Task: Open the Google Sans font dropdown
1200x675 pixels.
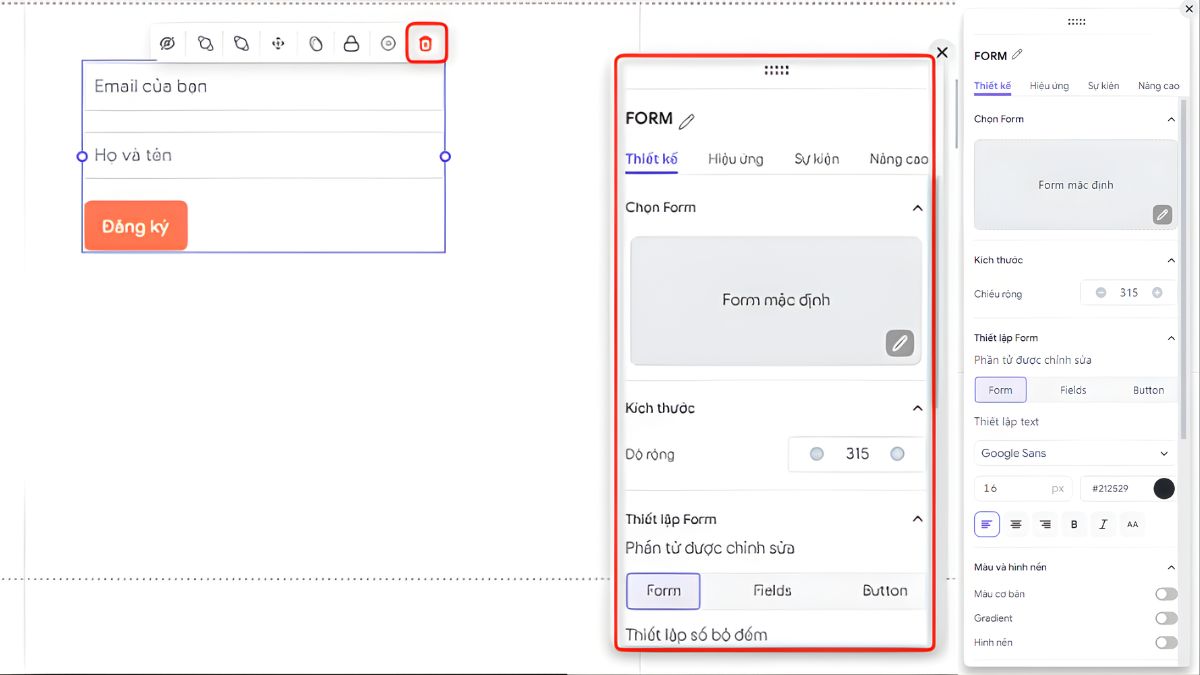Action: pyautogui.click(x=1074, y=453)
